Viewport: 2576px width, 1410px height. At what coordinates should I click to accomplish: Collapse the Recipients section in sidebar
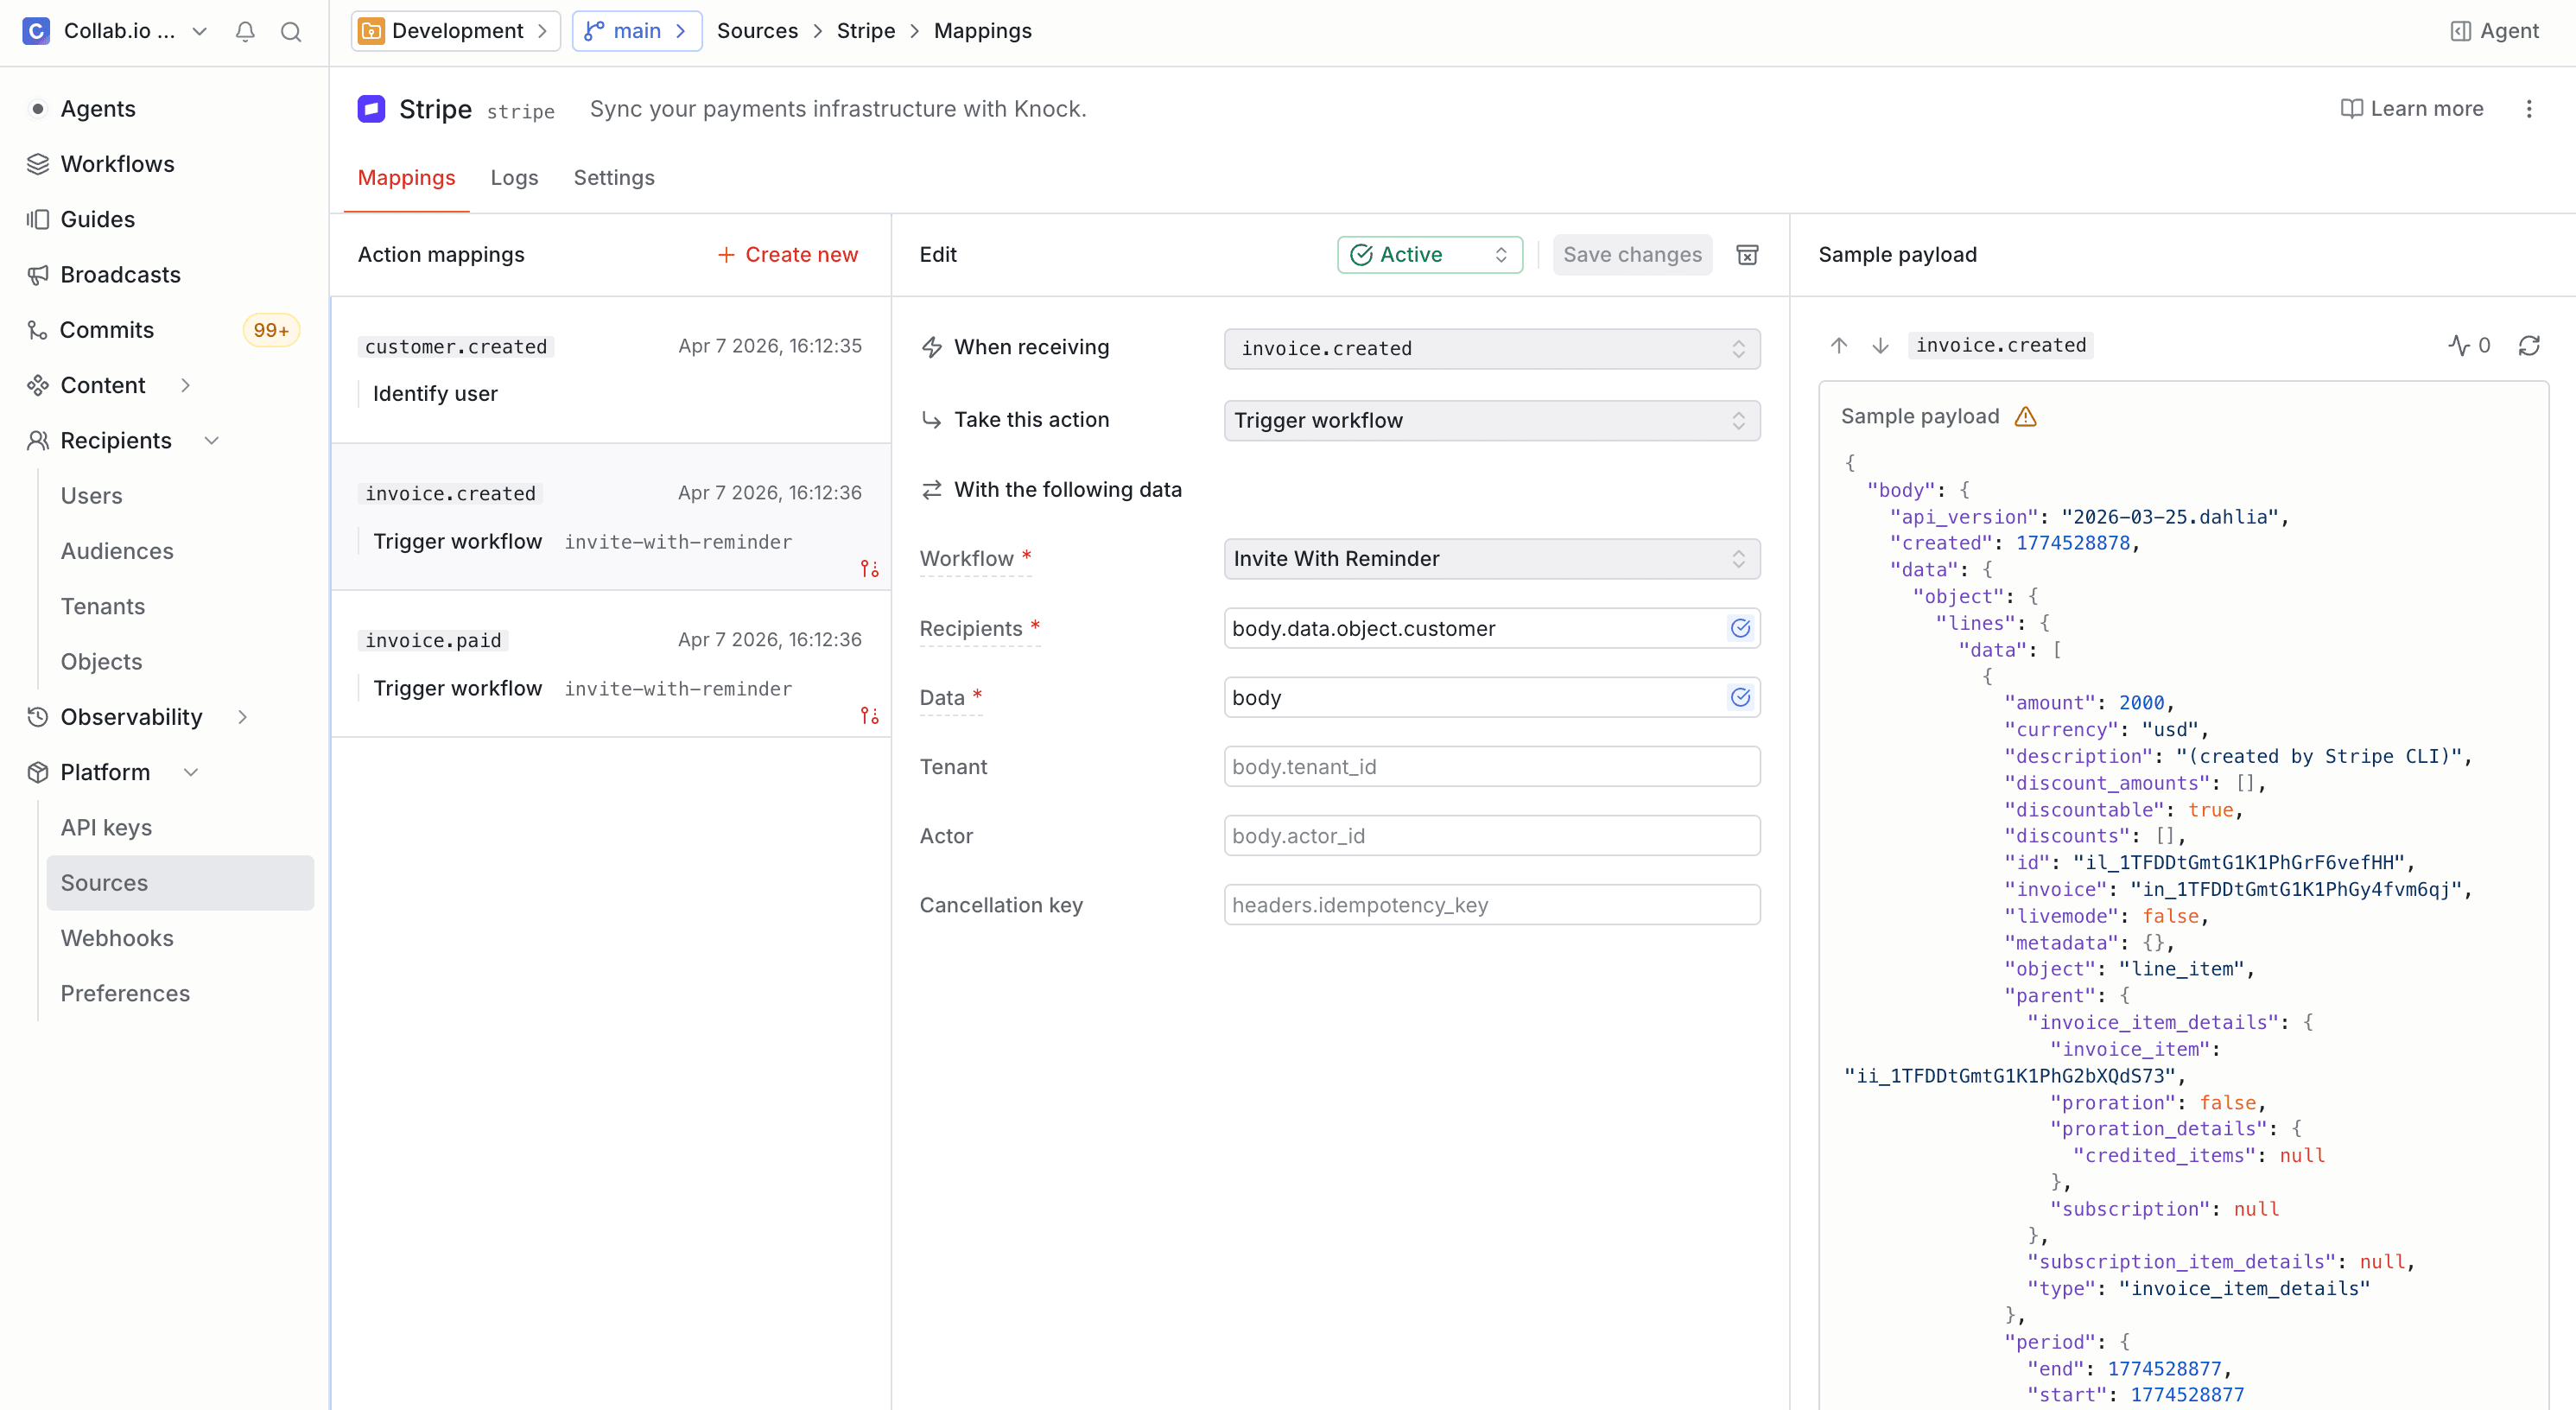pyautogui.click(x=211, y=440)
